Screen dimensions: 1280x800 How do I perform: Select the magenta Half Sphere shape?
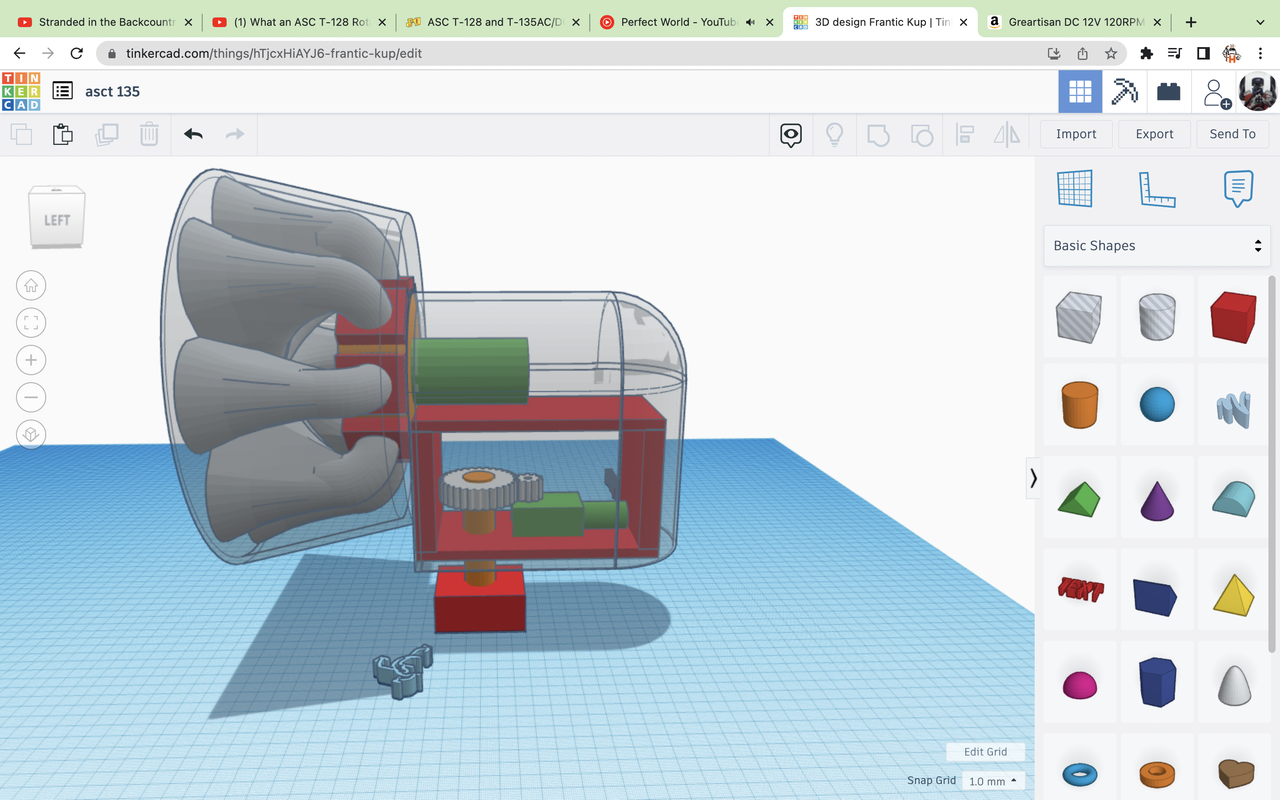click(1079, 685)
